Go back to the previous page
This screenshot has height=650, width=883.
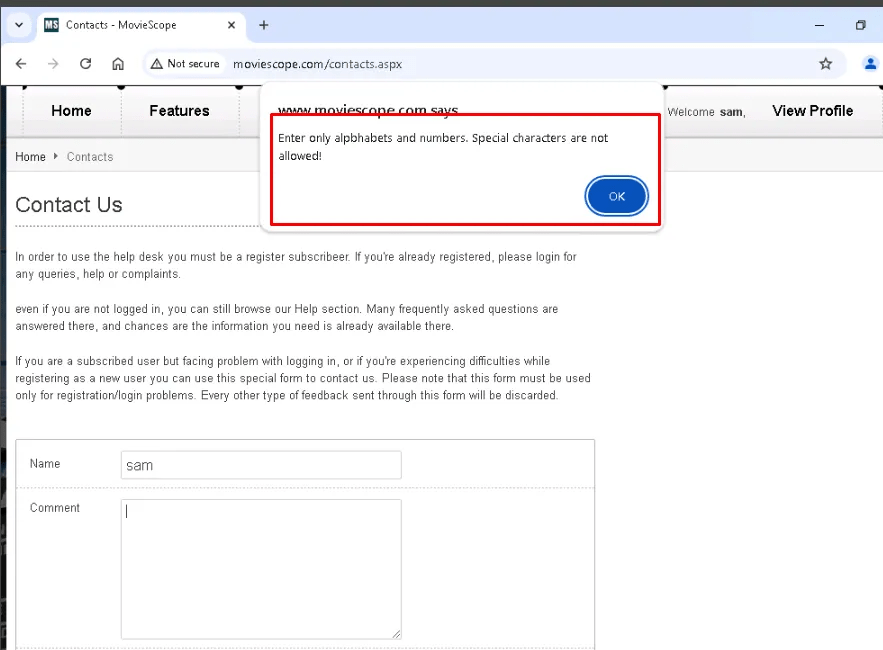coord(21,63)
